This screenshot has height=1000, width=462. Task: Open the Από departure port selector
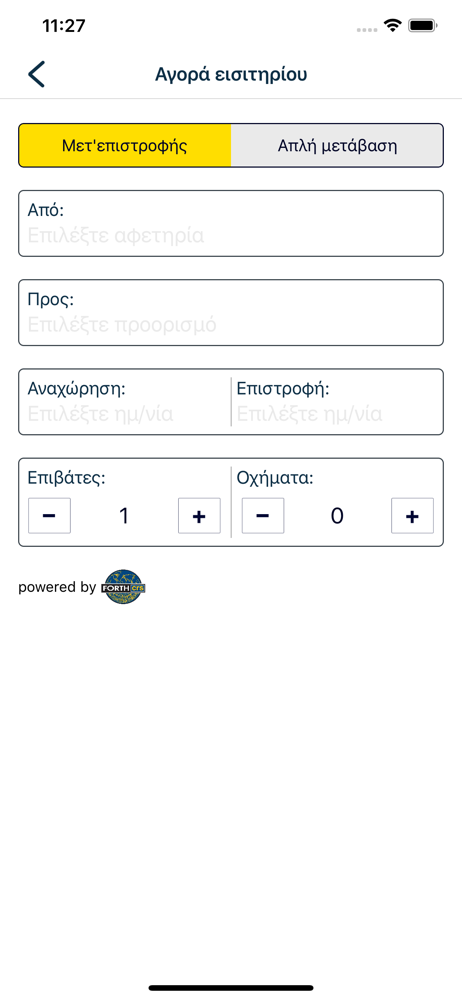(x=231, y=223)
